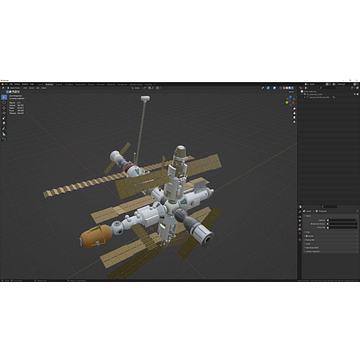
Task: Open the View Layer properties tab
Action: coord(300,225)
